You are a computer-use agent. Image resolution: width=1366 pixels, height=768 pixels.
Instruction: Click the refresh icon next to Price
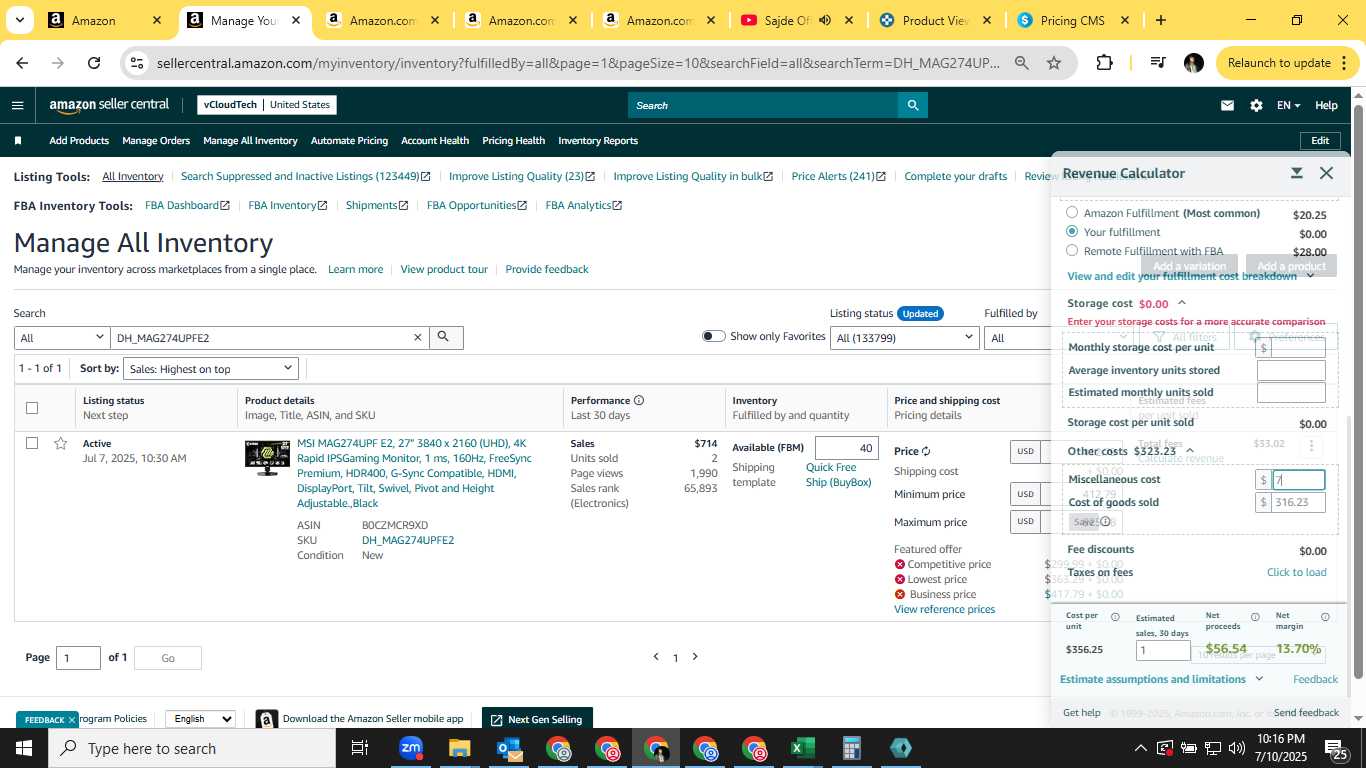coord(926,451)
